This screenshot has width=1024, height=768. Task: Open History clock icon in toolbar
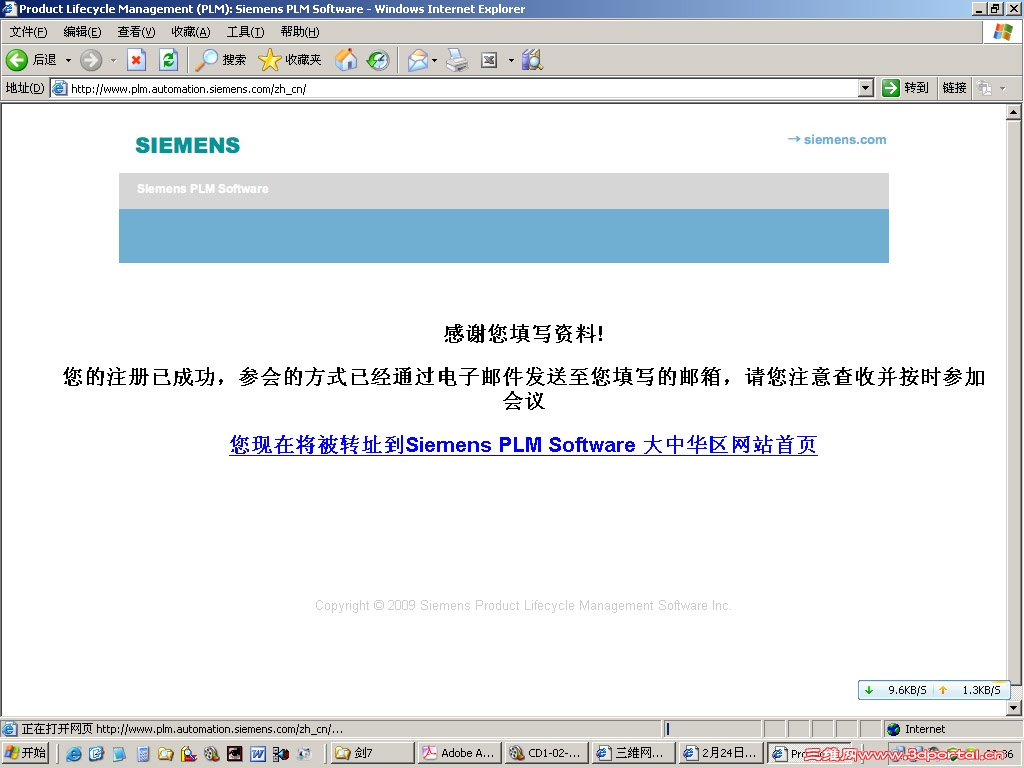(378, 60)
